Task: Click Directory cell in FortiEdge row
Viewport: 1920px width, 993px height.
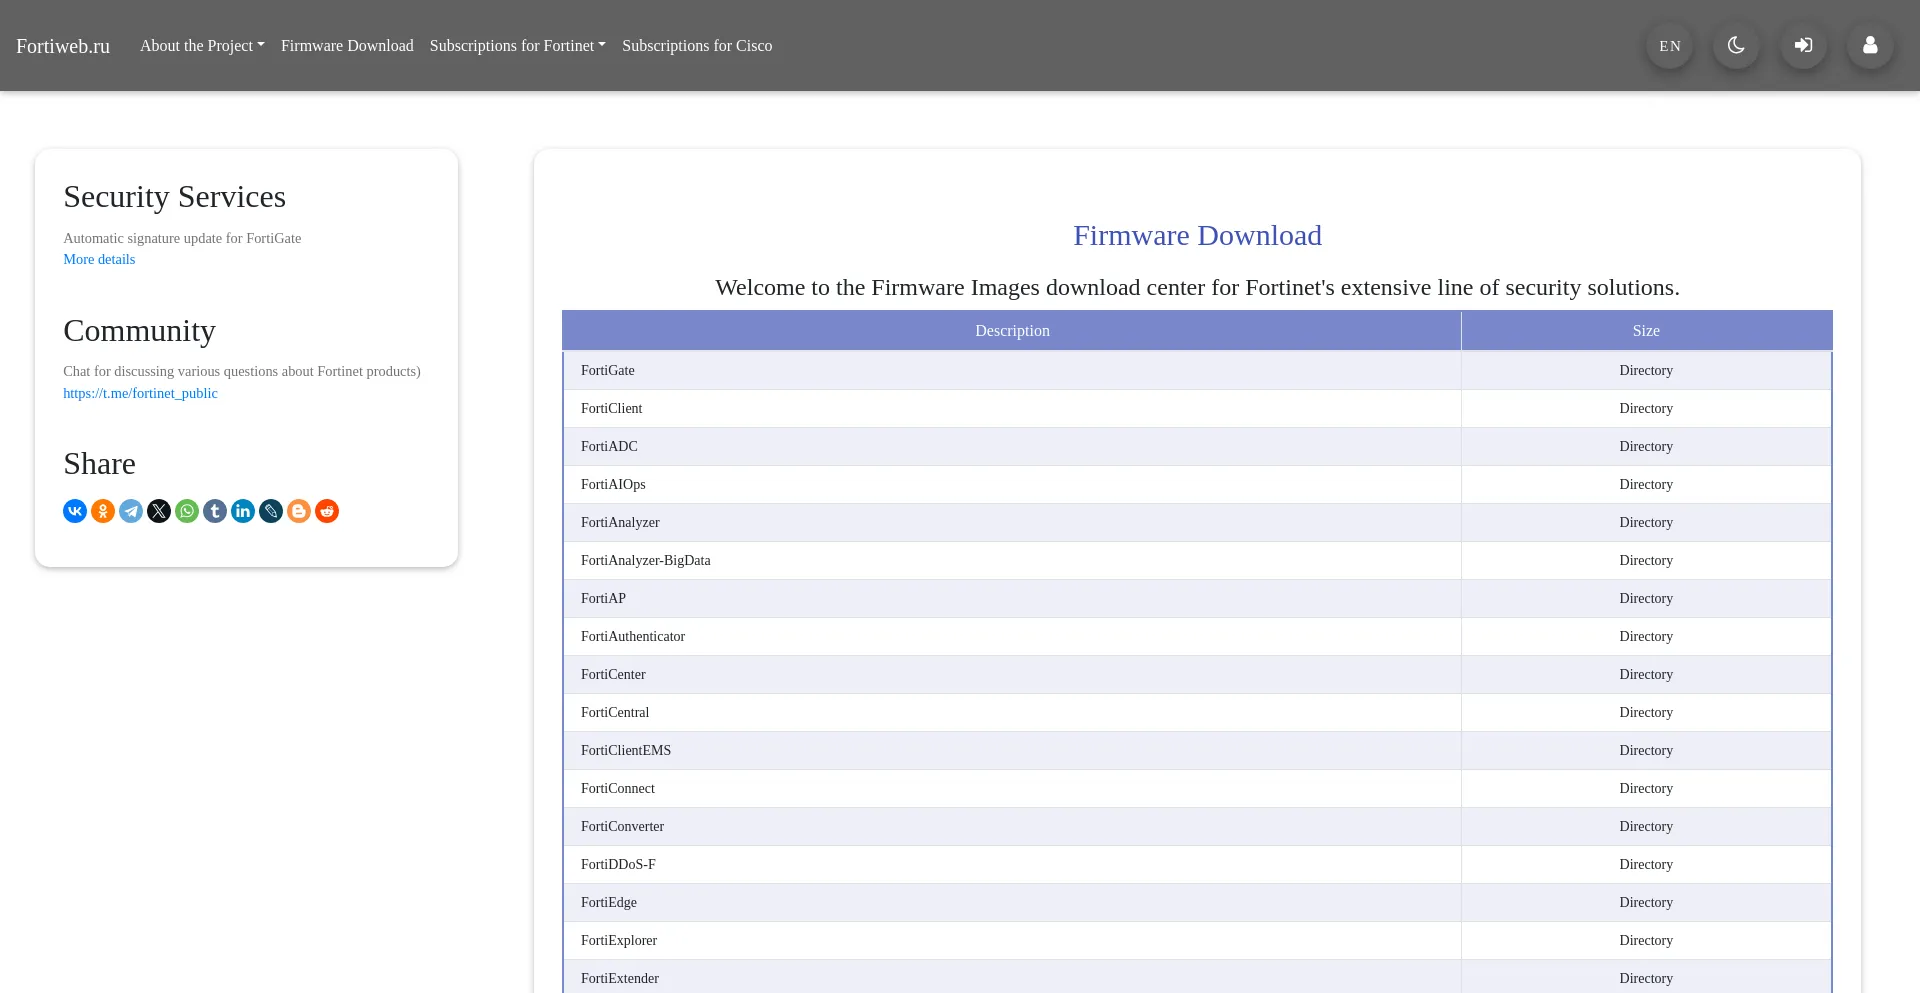Action: 1646,902
